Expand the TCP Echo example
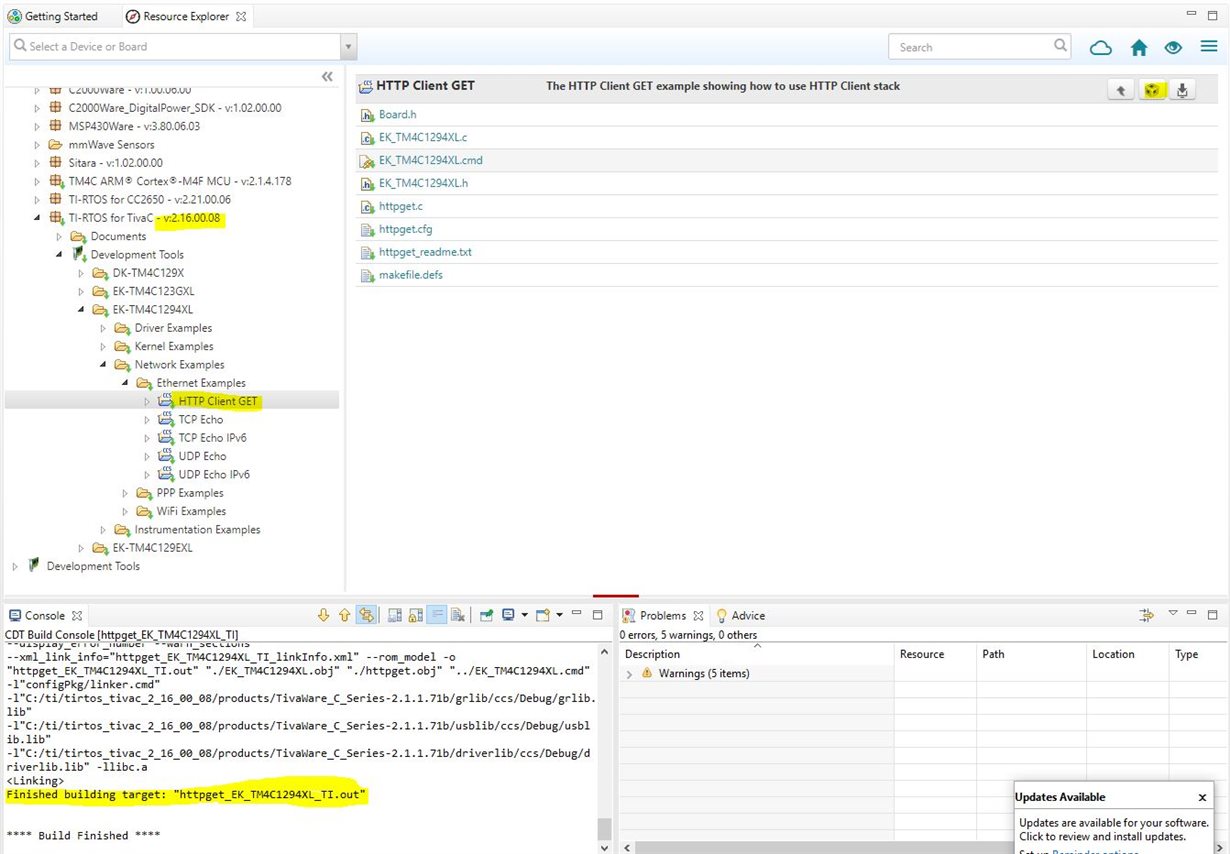This screenshot has width=1230, height=854. [x=148, y=420]
